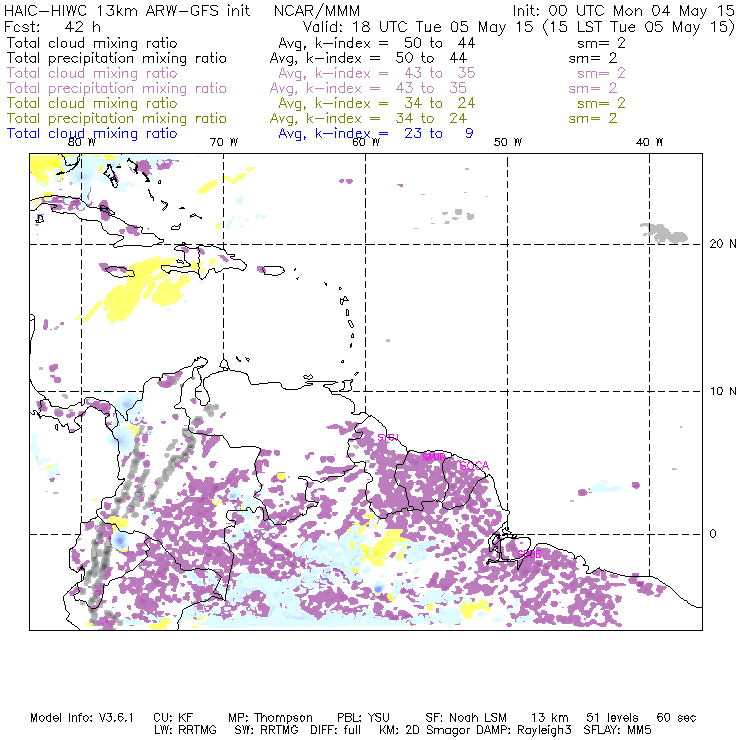Click the 'SMJP' station marker on map

click(x=433, y=457)
